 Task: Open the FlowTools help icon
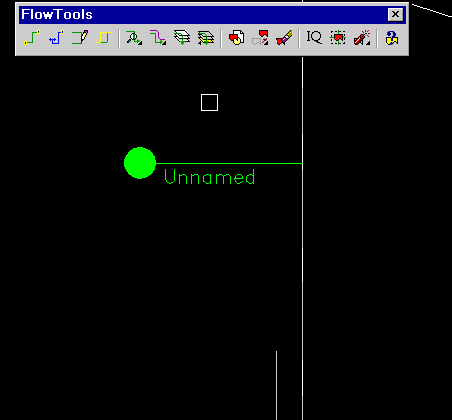392,38
